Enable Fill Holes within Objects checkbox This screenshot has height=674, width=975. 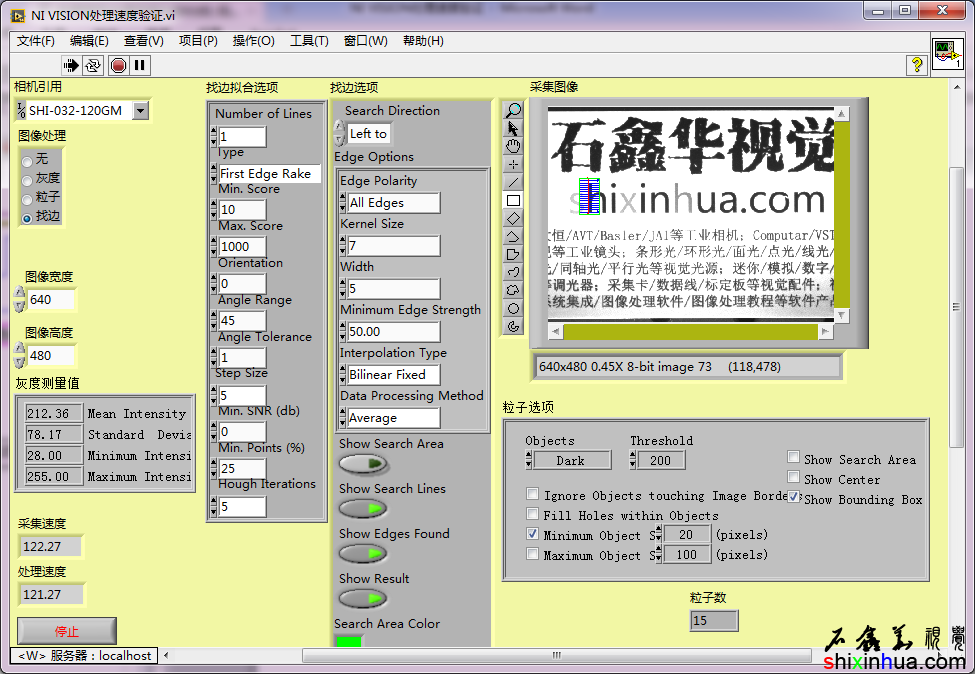click(x=533, y=515)
